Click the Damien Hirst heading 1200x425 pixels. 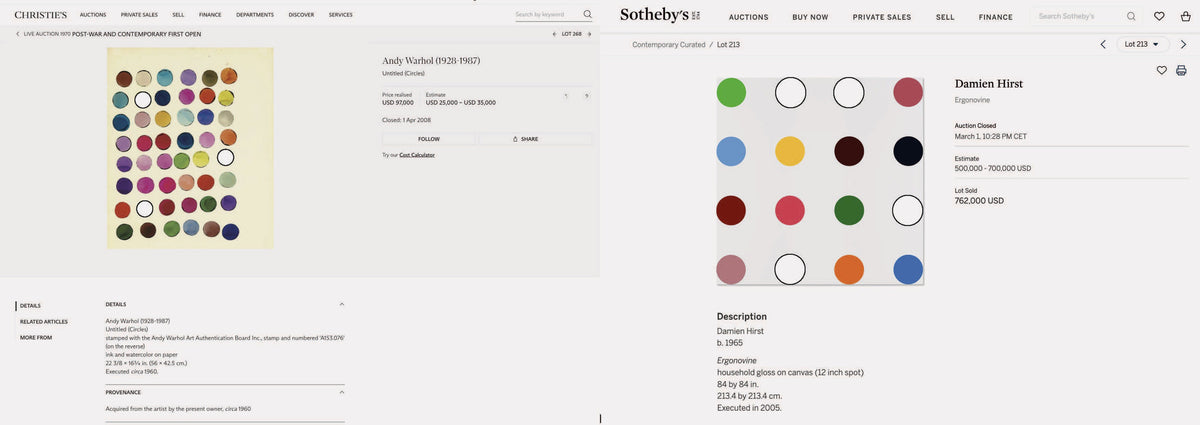pos(989,84)
